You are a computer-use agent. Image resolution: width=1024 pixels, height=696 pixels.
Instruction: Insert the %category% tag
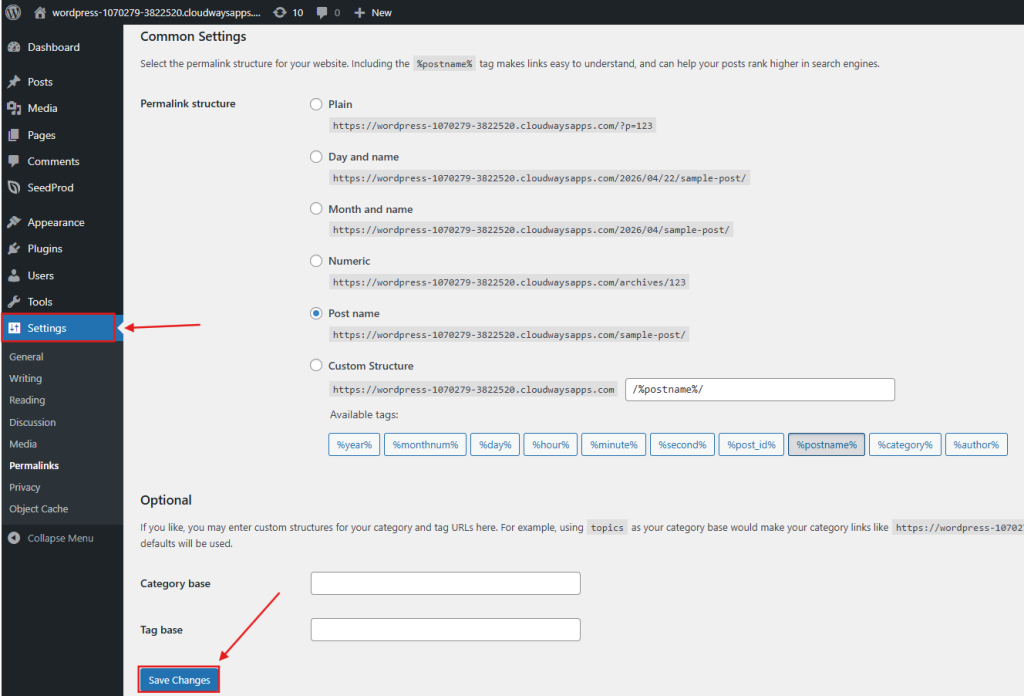[905, 445]
